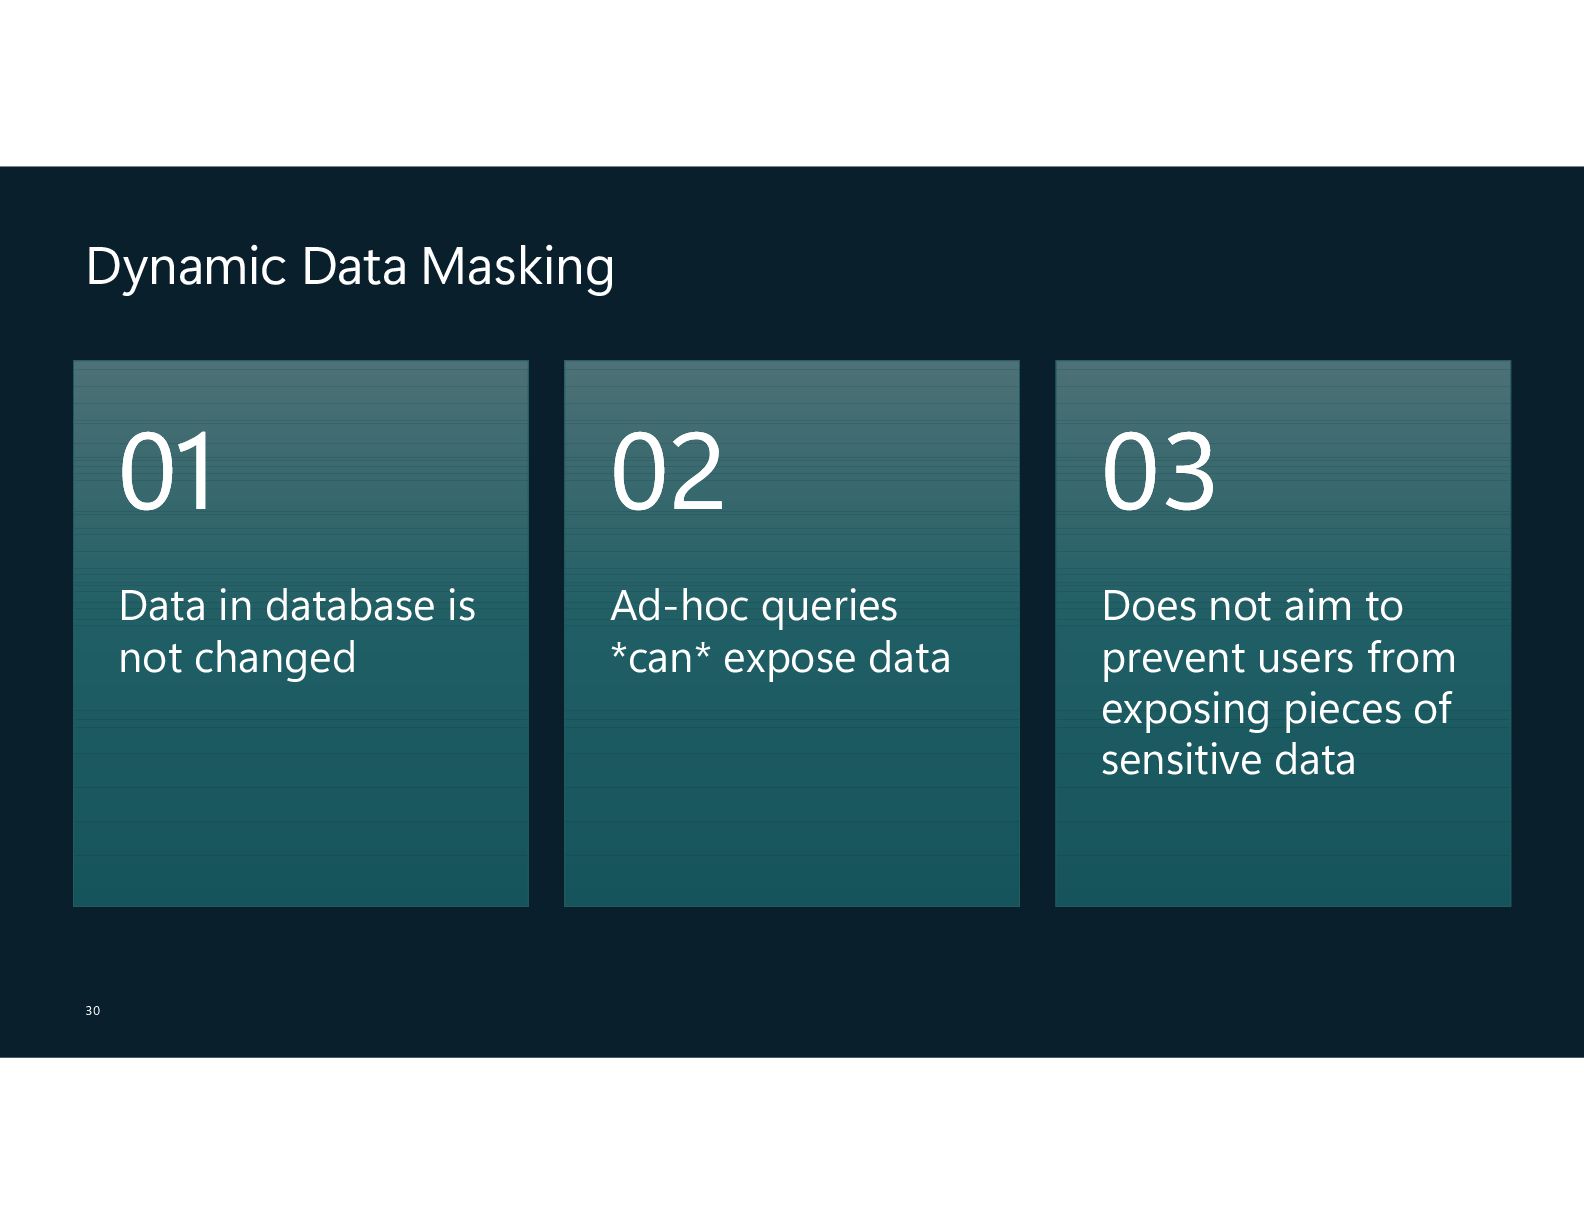The width and height of the screenshot is (1584, 1224).
Task: Click 'sensitive data' text line
Action: [1228, 760]
